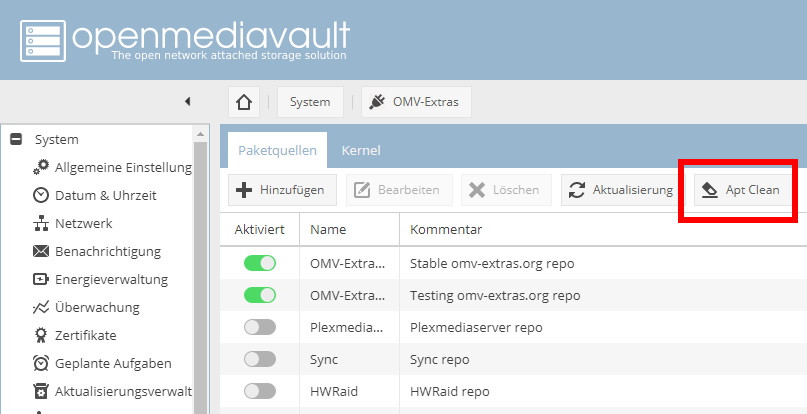Enable the Sync repo toggle
Image resolution: width=807 pixels, height=414 pixels.
(x=260, y=359)
